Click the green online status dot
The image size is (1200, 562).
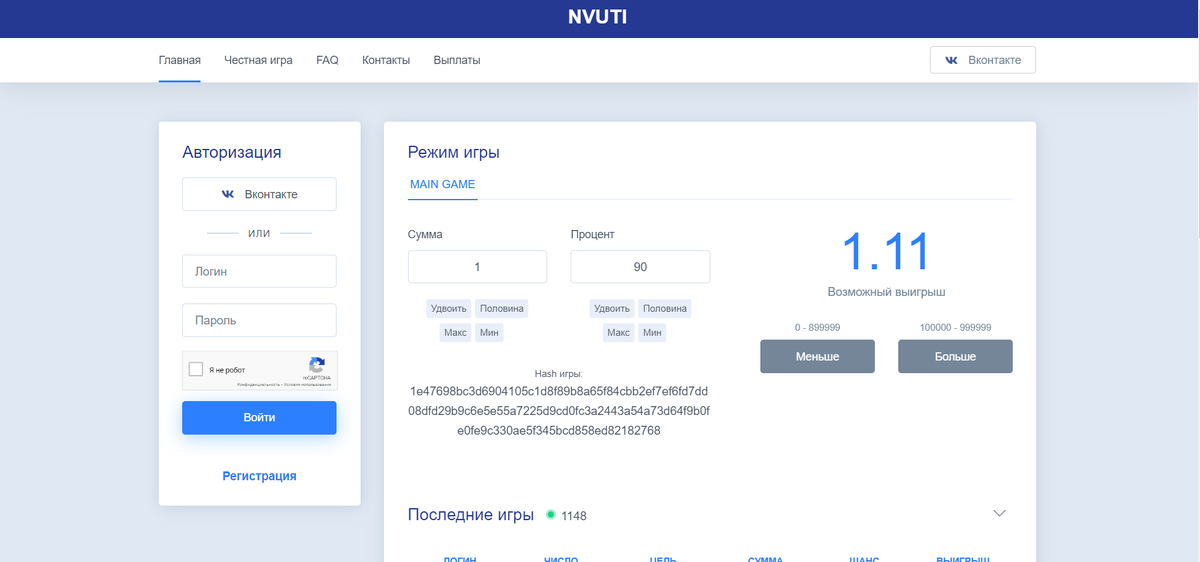coord(550,515)
